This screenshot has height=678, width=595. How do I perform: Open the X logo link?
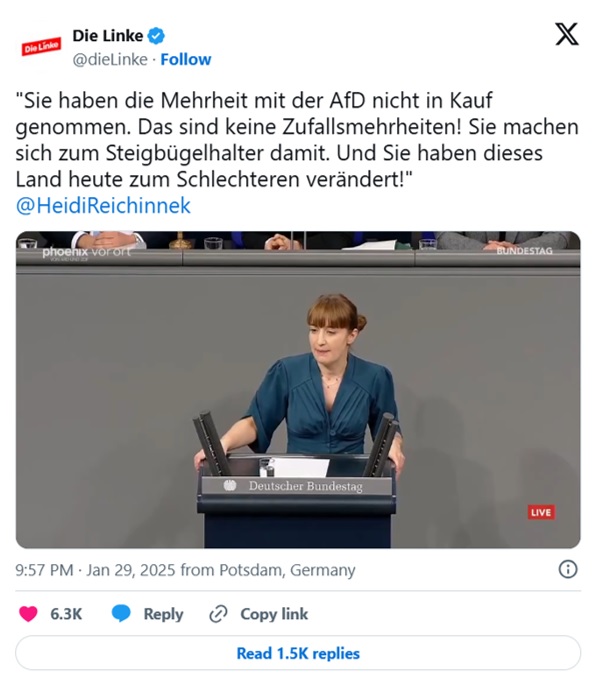566,35
